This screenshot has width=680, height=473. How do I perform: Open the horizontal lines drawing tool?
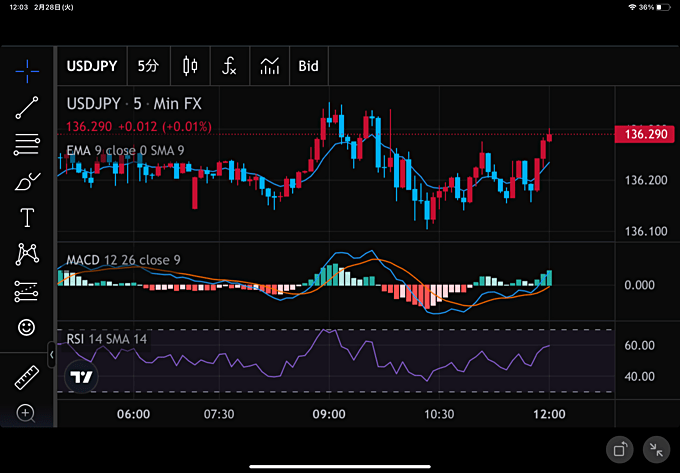(27, 144)
